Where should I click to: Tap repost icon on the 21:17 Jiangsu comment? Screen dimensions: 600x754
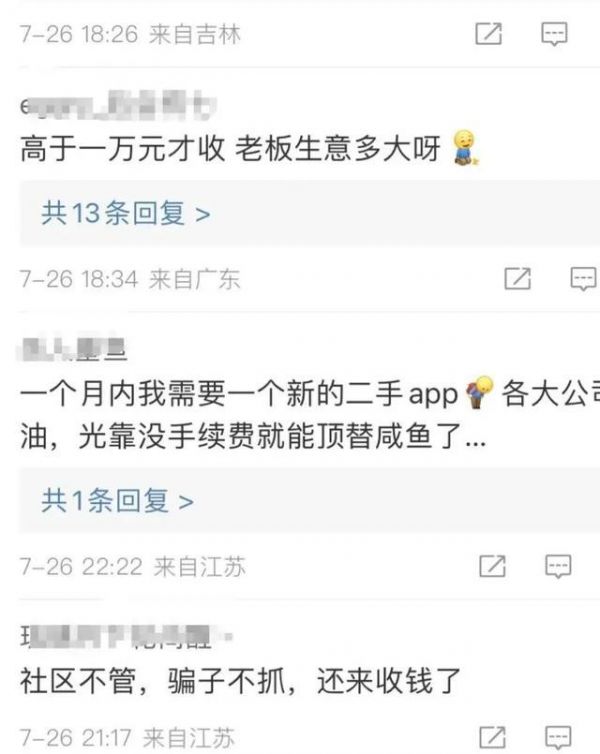pos(492,737)
